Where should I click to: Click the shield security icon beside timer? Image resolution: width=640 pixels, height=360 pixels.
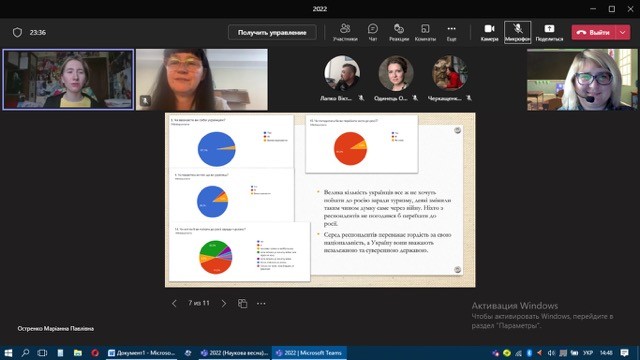tap(17, 32)
